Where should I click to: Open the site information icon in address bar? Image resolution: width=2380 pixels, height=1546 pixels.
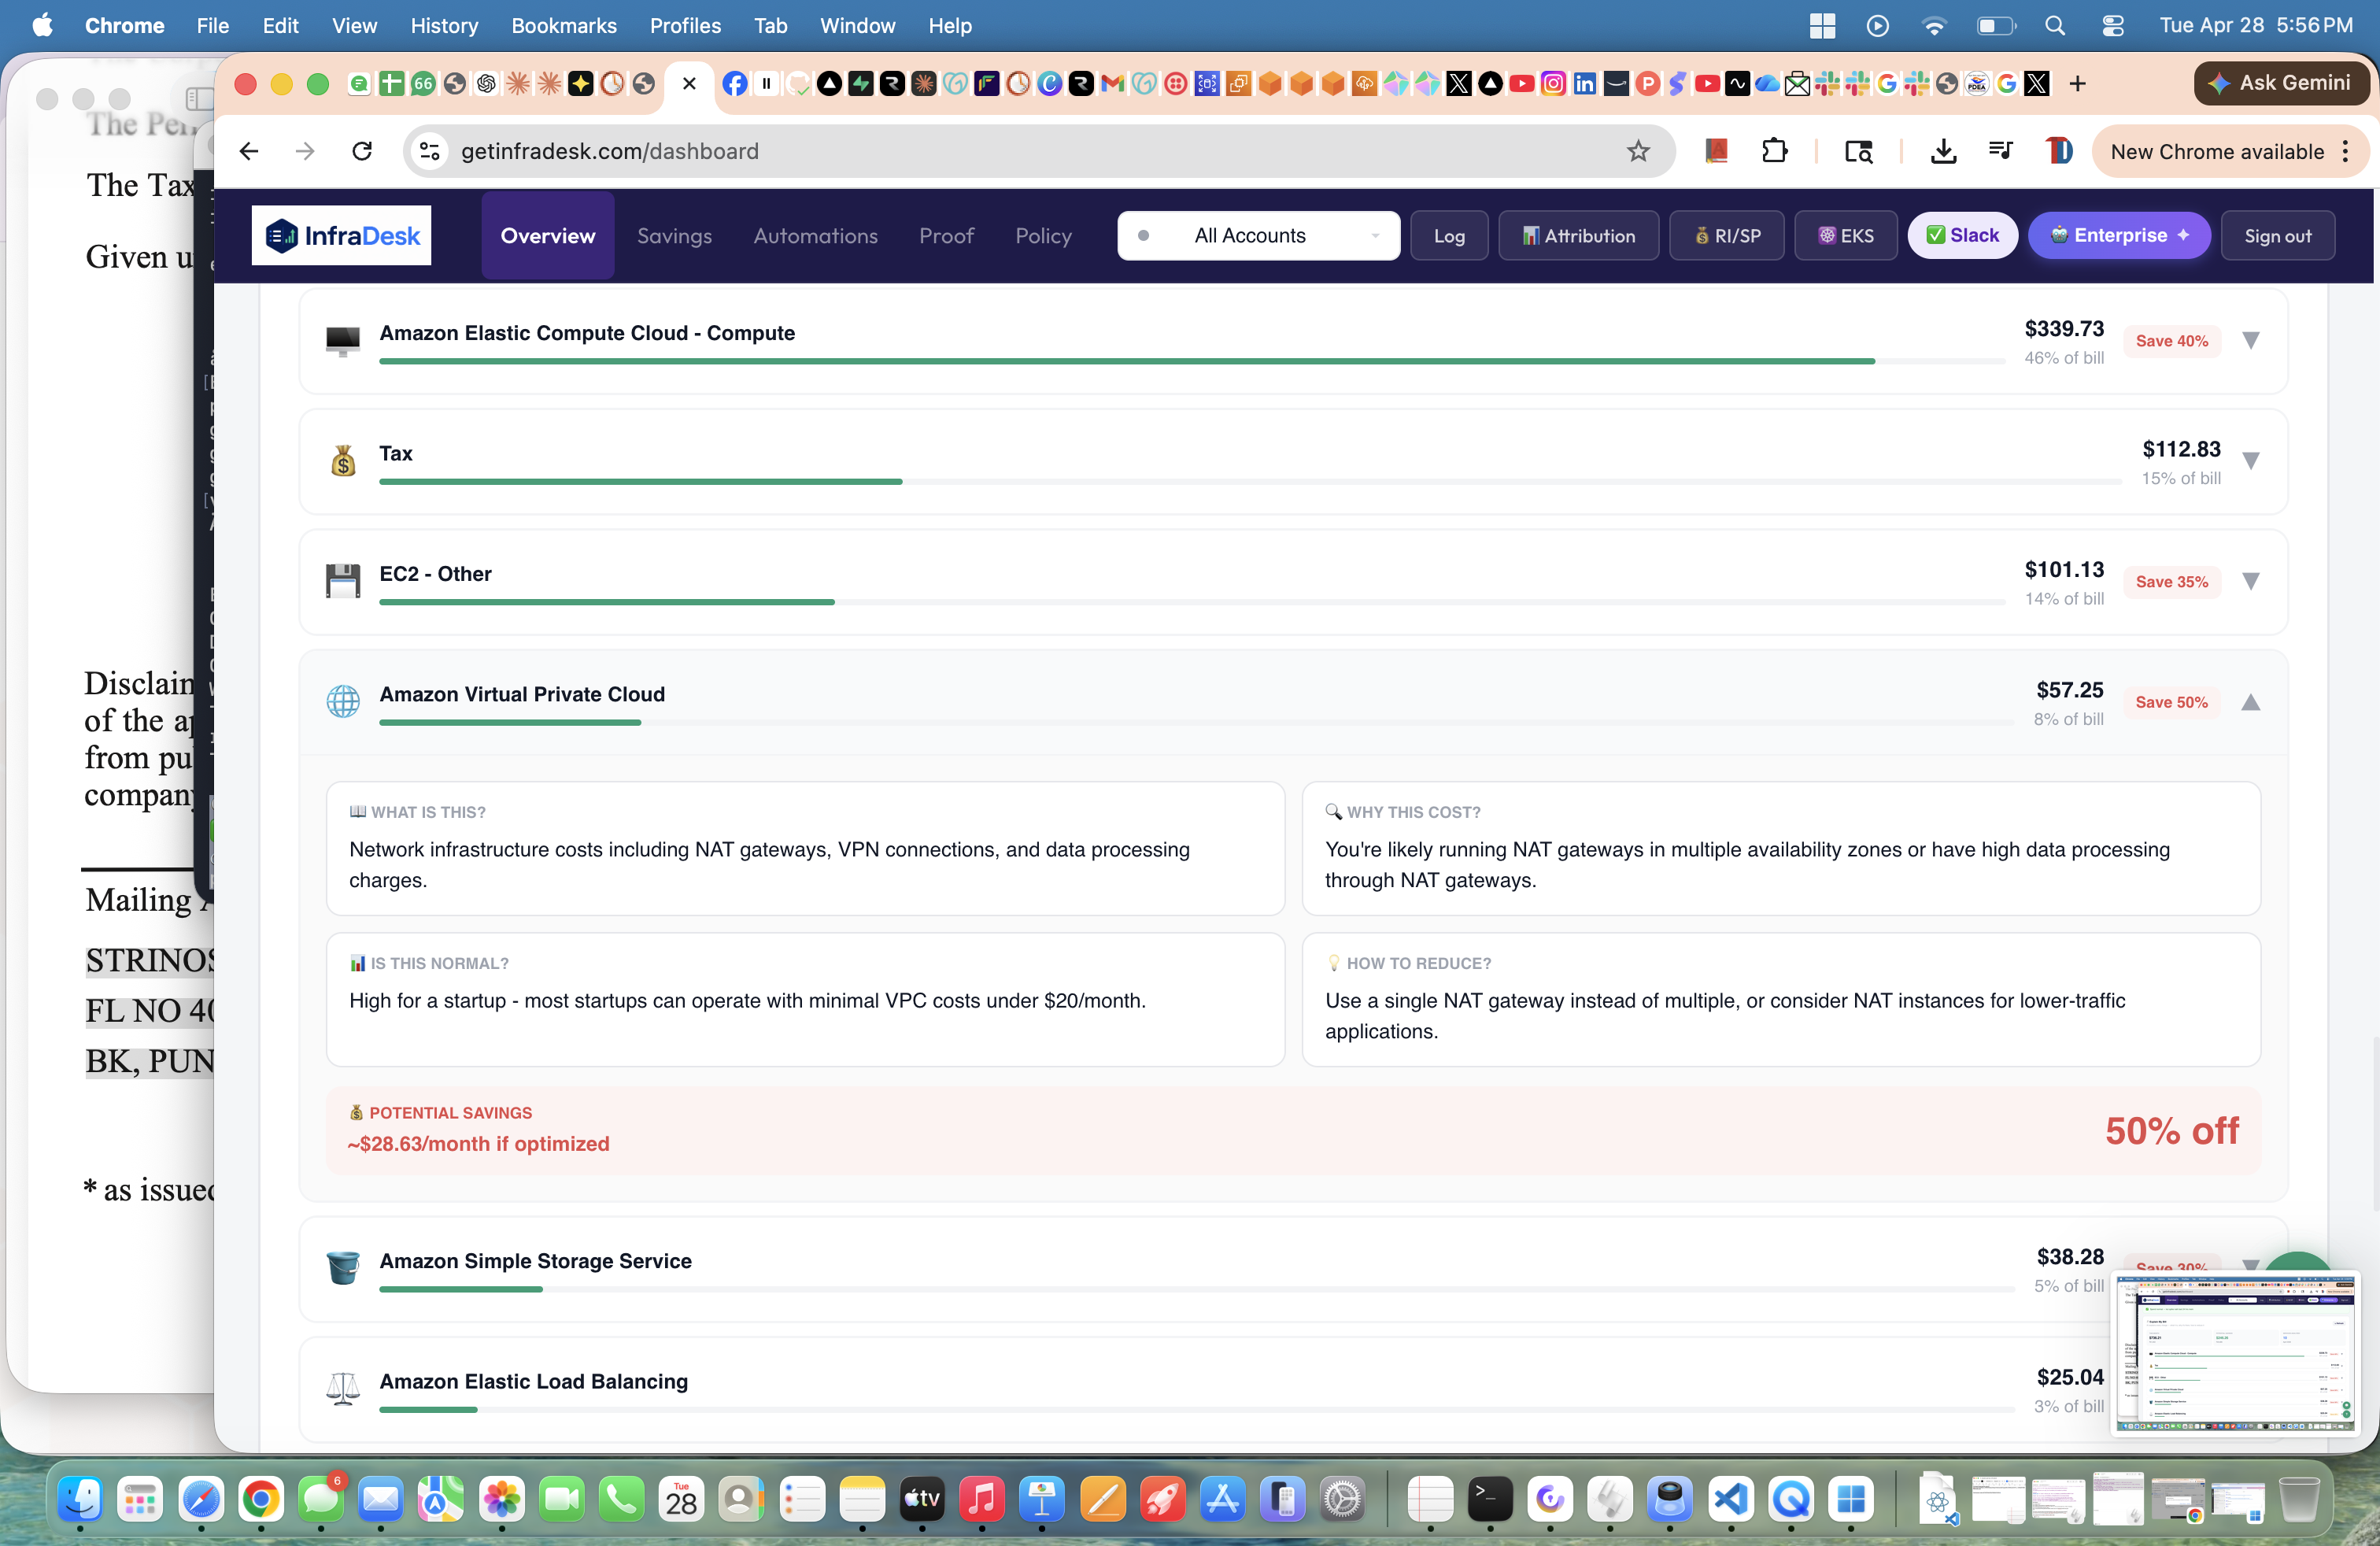pos(429,151)
